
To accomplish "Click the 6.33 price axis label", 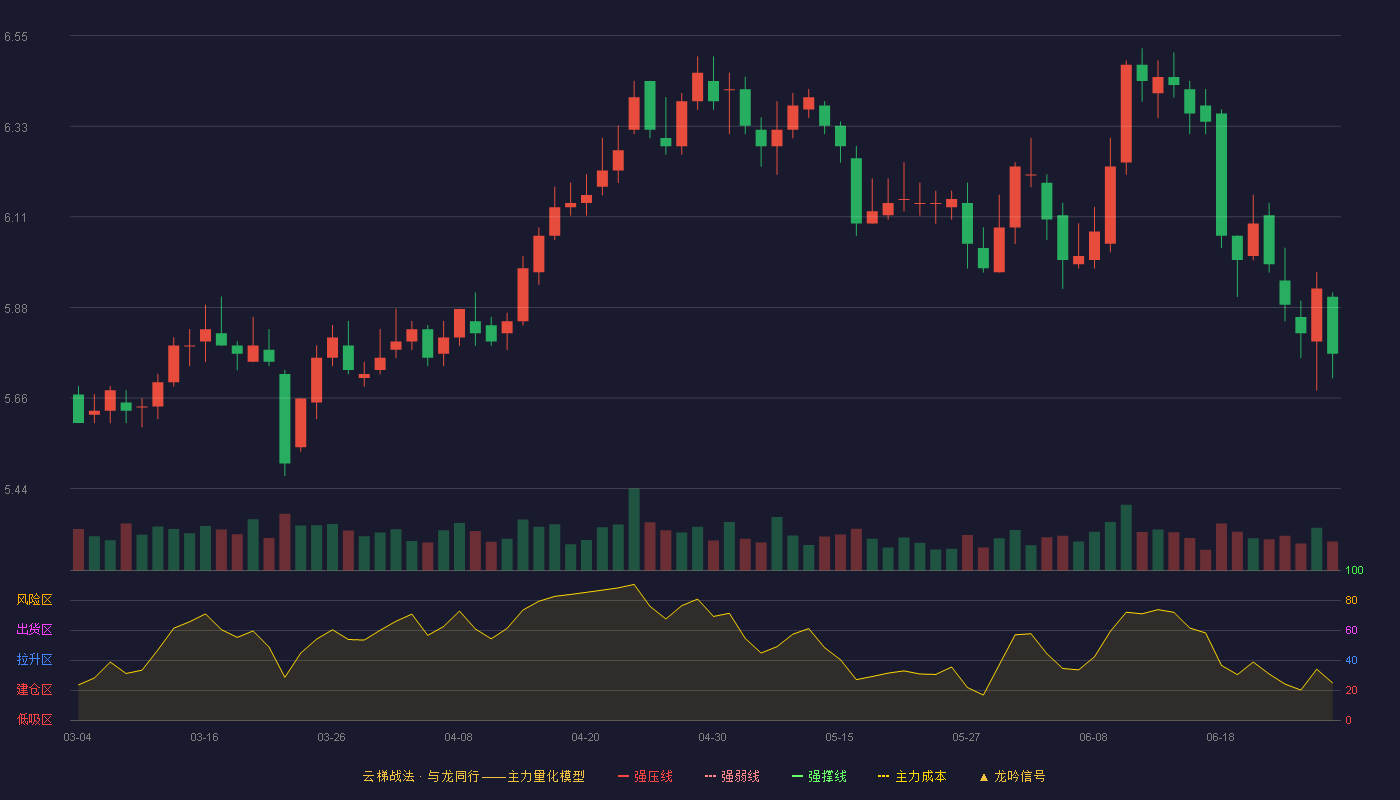I will 15,128.
